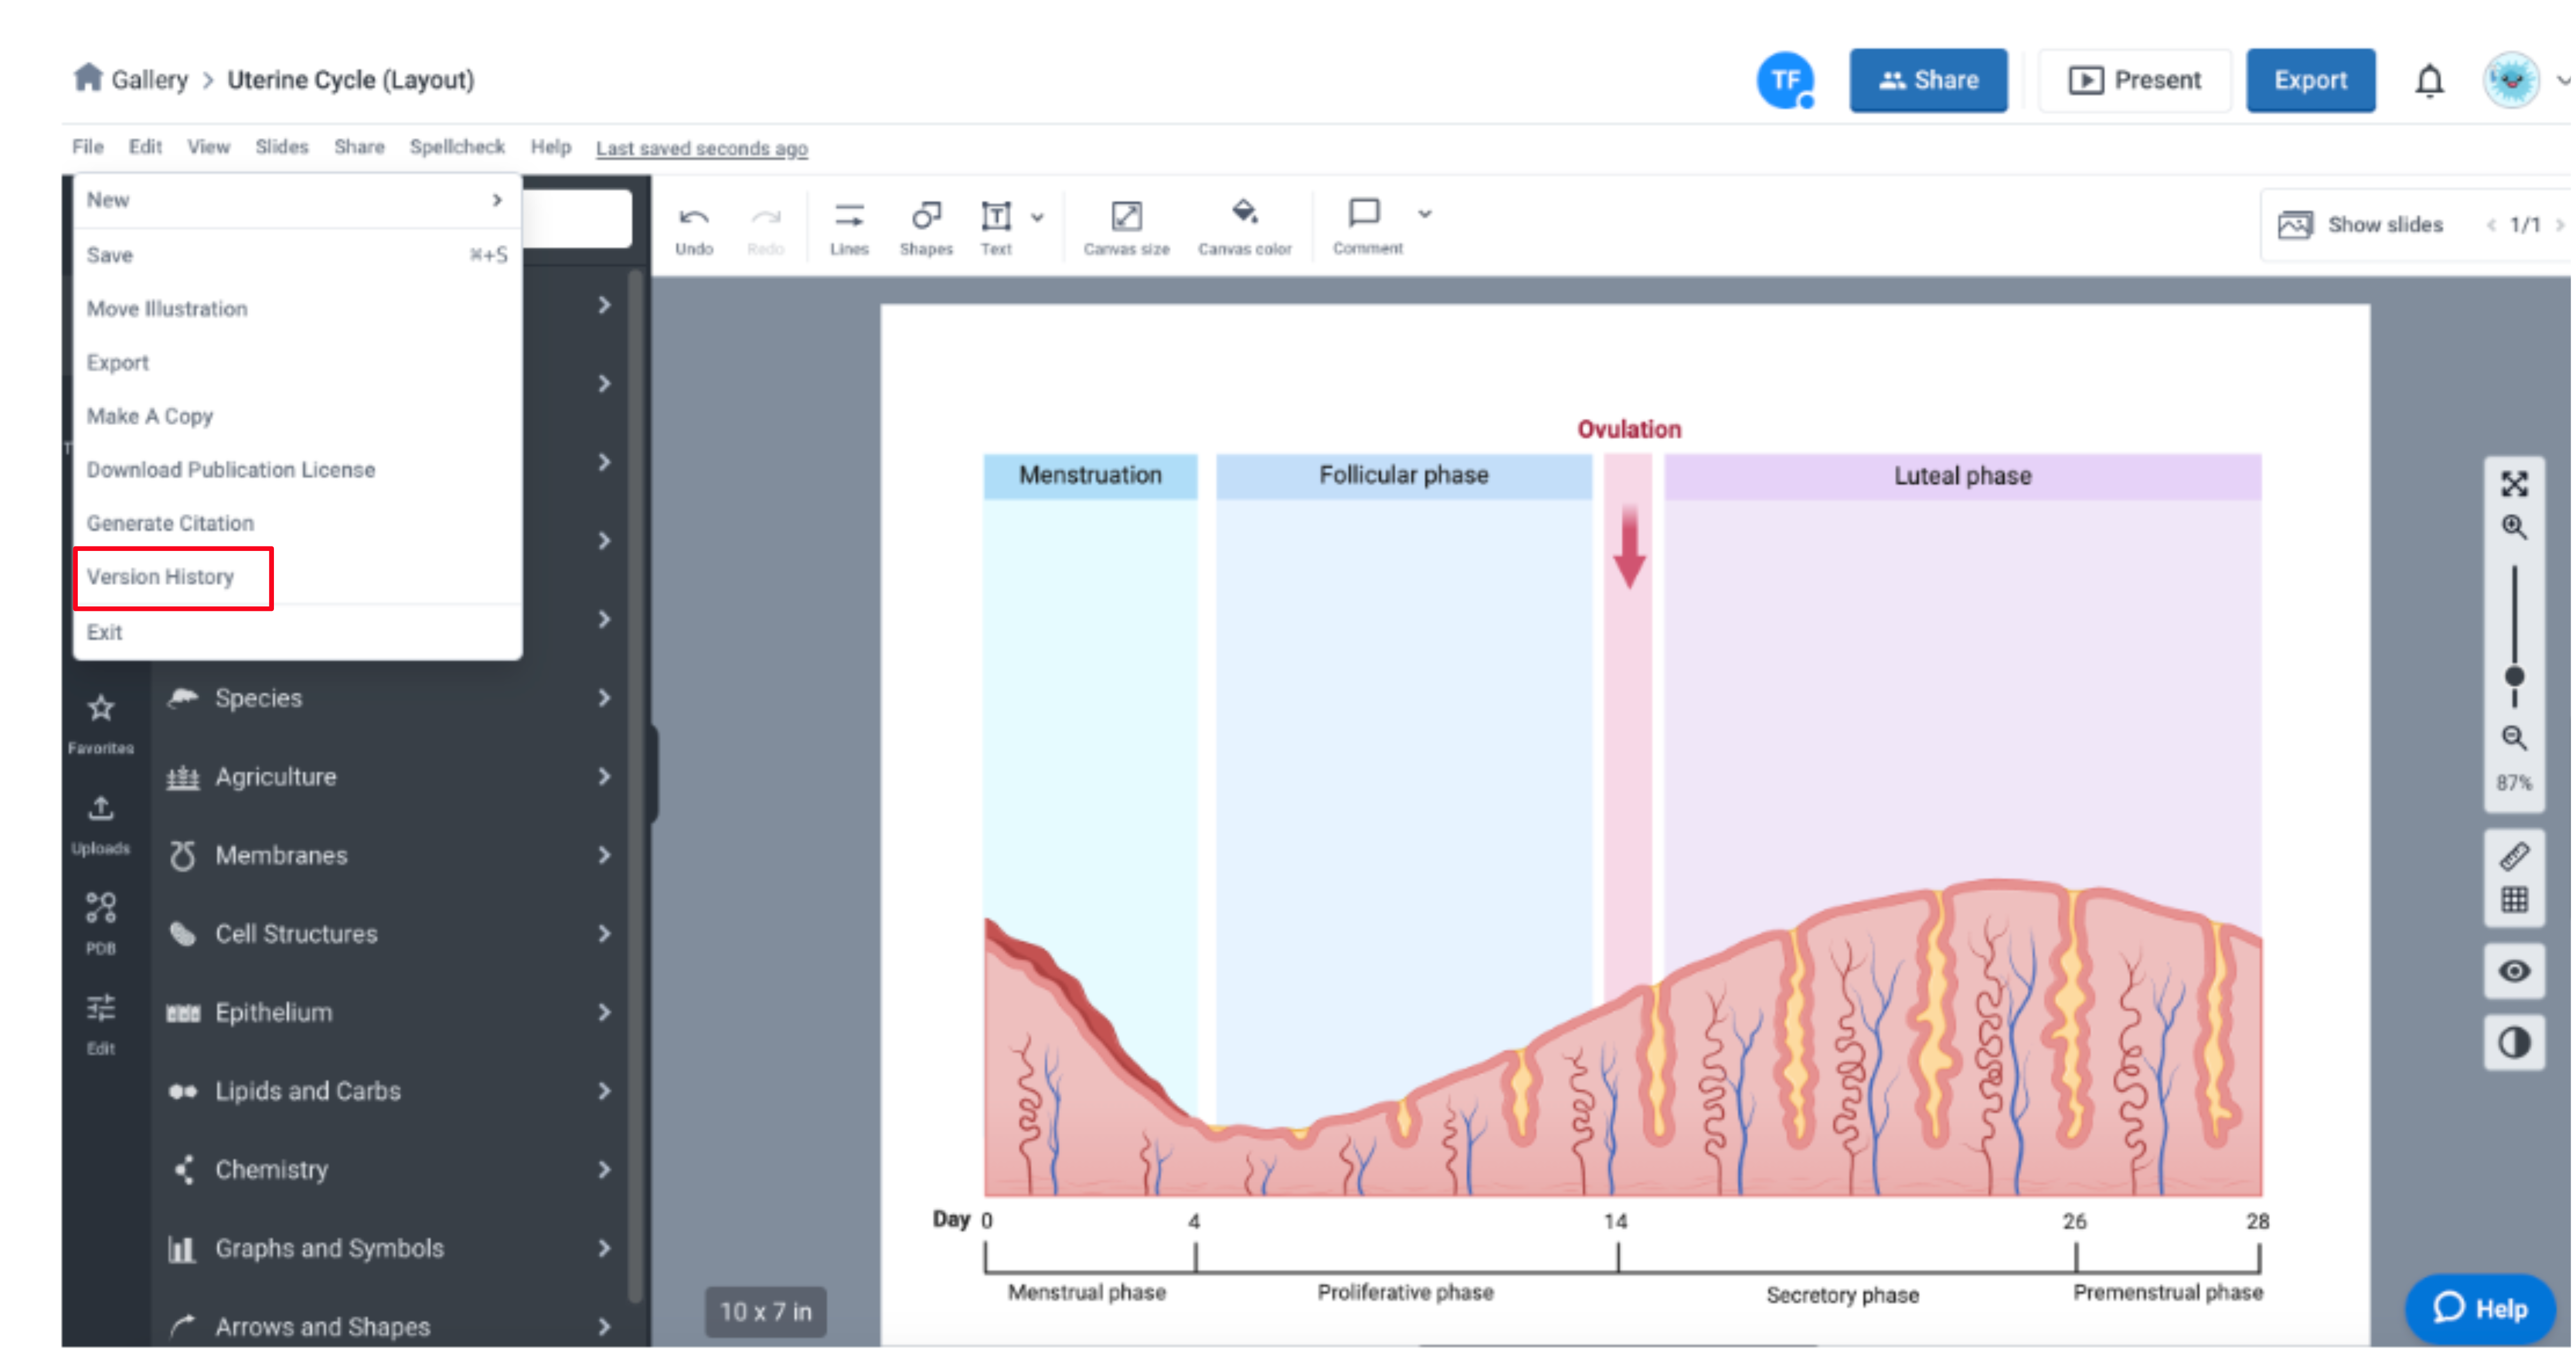The width and height of the screenshot is (2576, 1361).
Task: Choose Save from the File menu
Action: [297, 255]
